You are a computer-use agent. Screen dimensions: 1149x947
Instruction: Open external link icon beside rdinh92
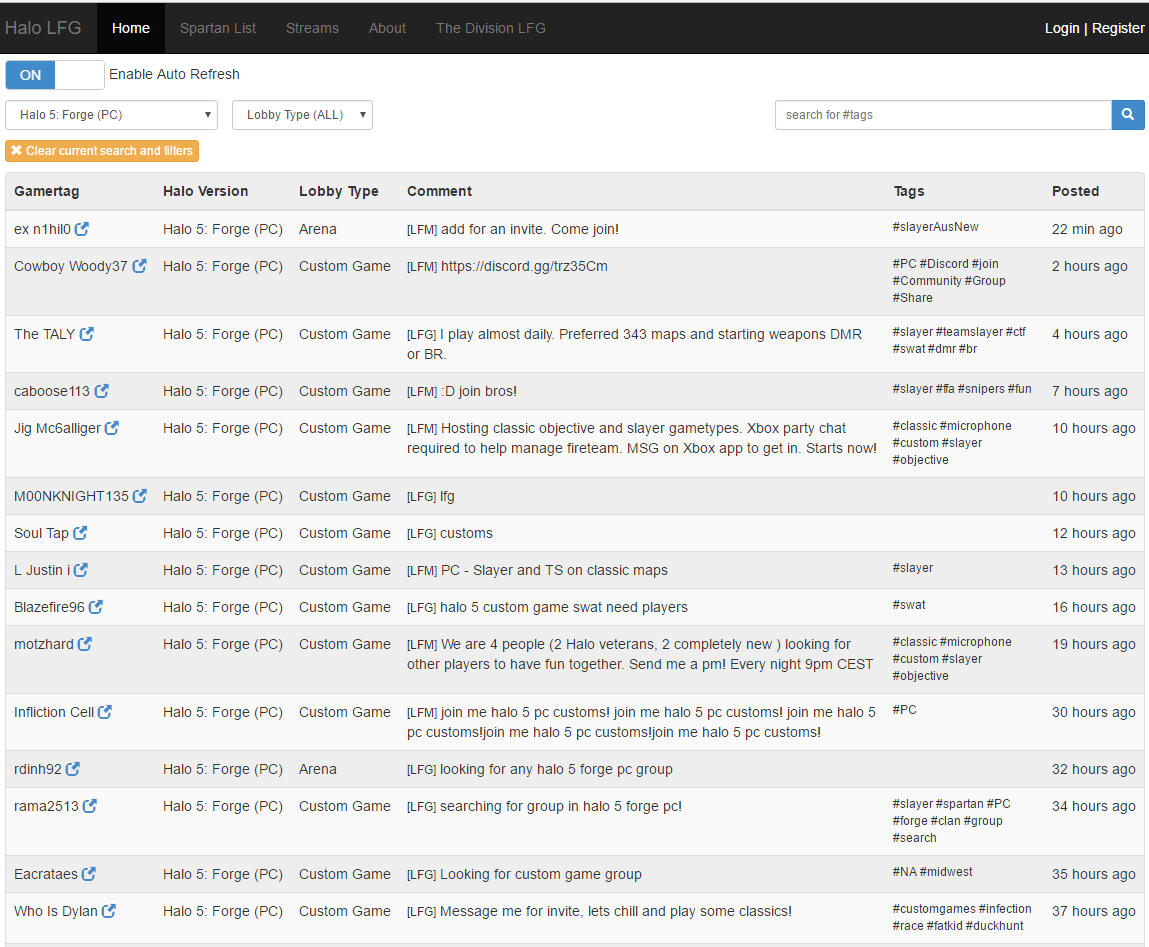click(73, 769)
